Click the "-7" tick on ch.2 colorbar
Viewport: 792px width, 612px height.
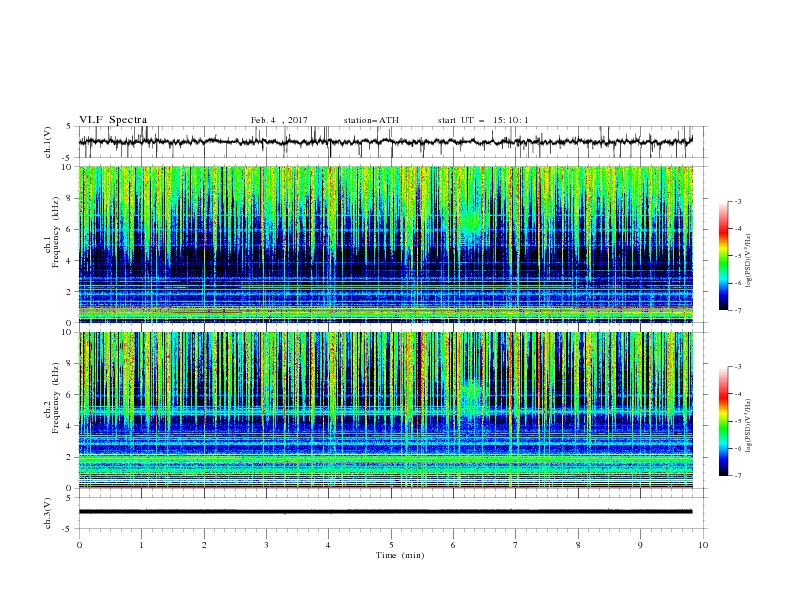point(738,475)
